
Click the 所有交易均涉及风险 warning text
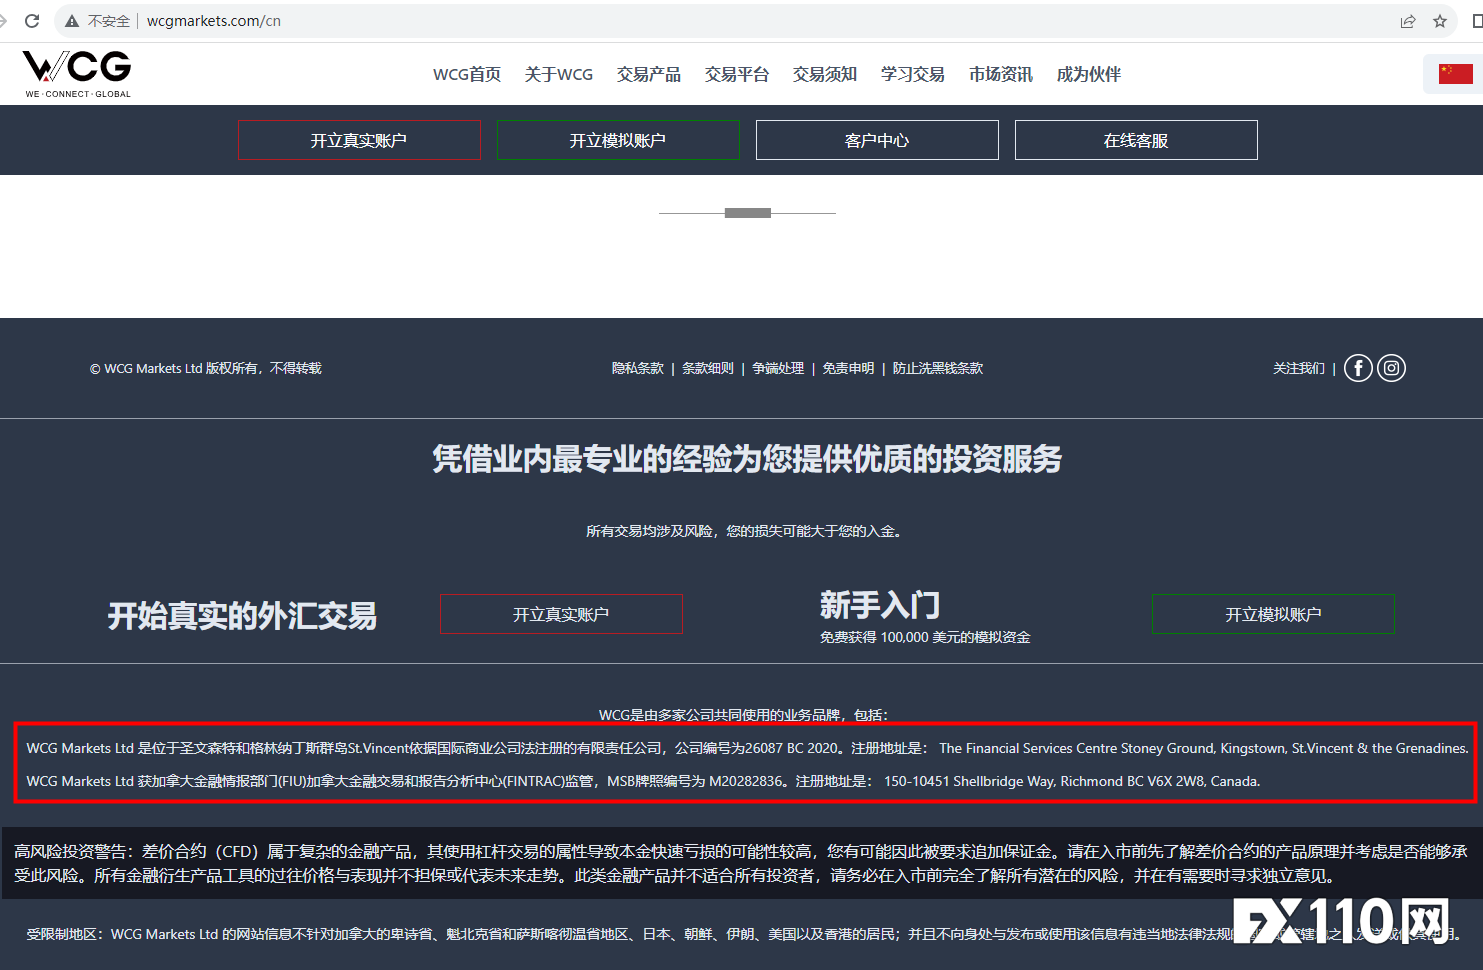pyautogui.click(x=745, y=531)
